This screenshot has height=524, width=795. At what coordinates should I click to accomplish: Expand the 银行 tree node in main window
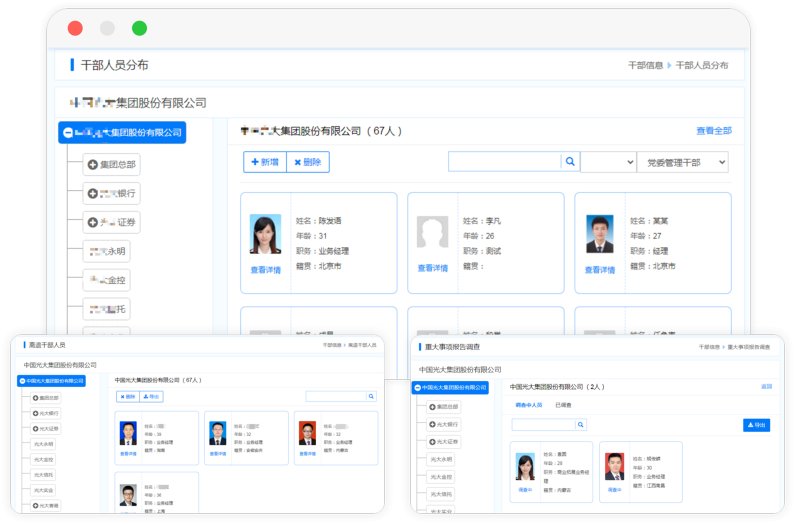(x=92, y=194)
